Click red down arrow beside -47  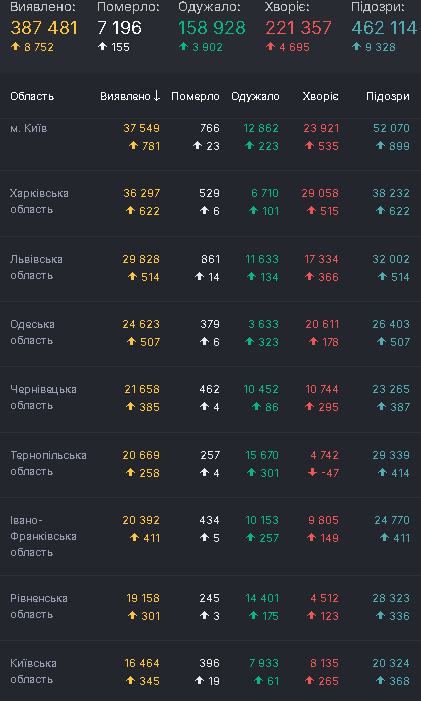313,473
